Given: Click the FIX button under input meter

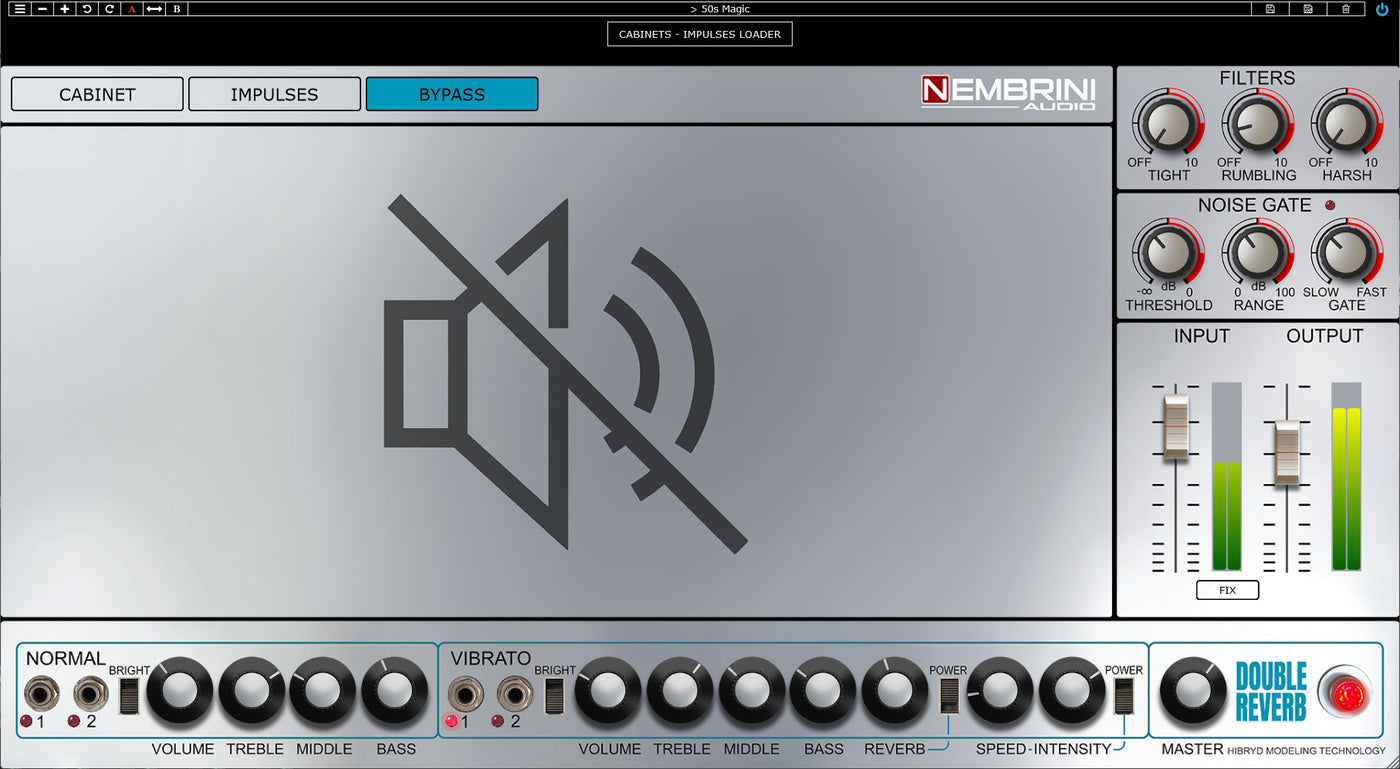Looking at the screenshot, I should (x=1227, y=590).
